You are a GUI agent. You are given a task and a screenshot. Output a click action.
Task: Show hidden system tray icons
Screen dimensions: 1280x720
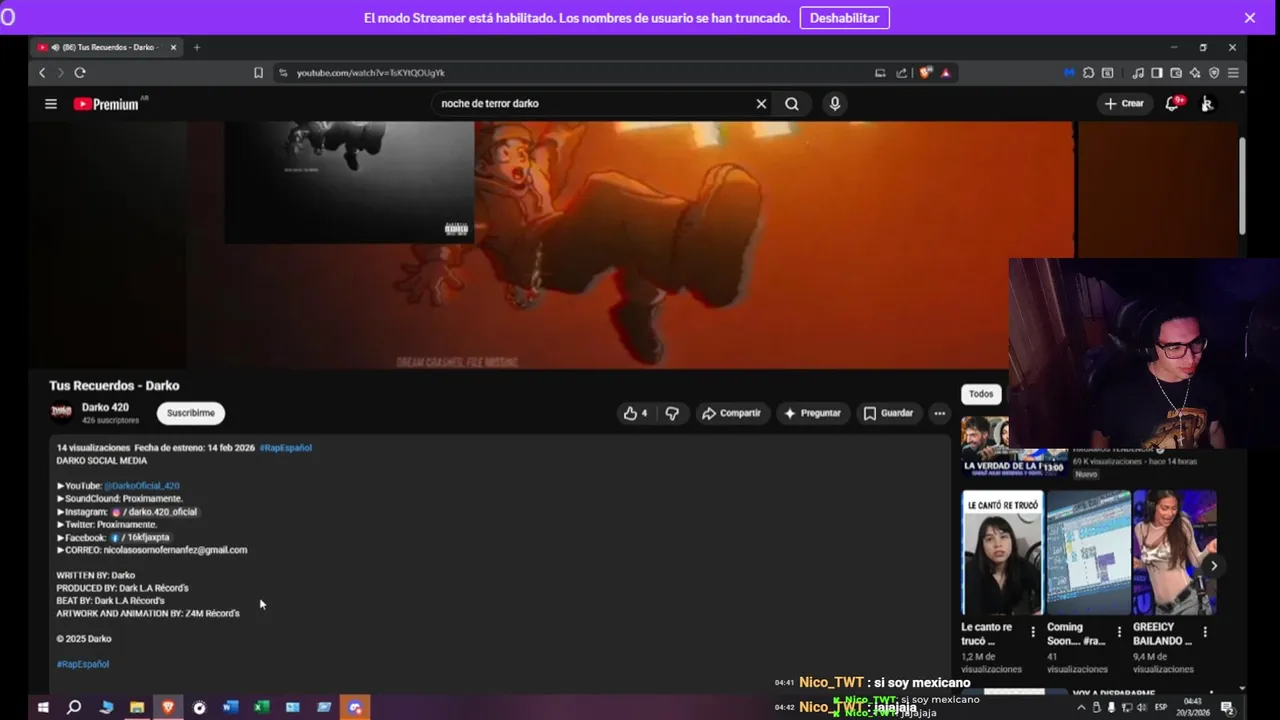[1083, 707]
